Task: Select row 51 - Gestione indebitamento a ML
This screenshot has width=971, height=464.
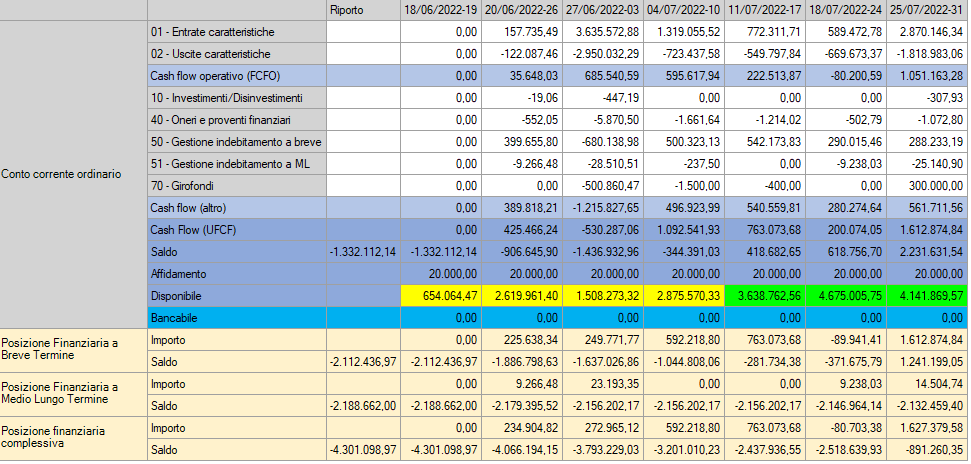Action: pos(237,164)
